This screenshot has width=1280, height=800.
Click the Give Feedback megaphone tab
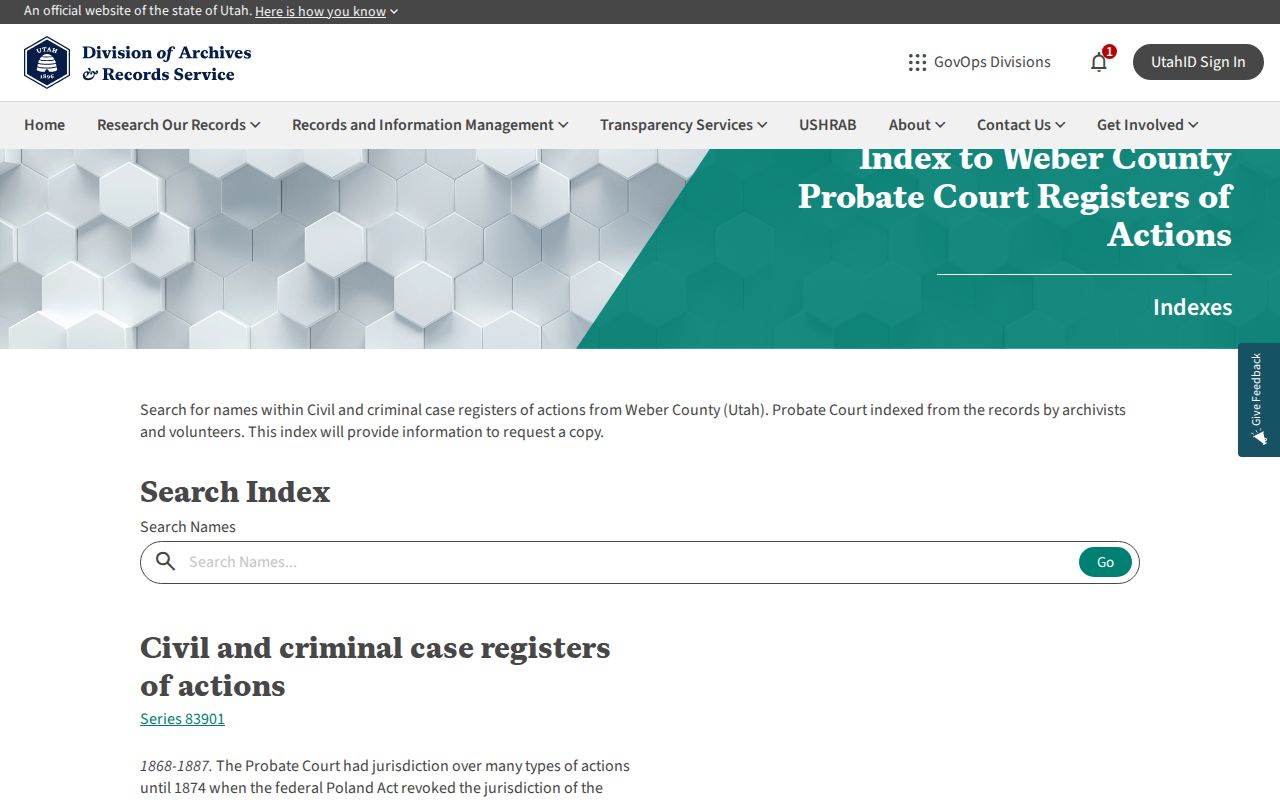click(x=1259, y=400)
